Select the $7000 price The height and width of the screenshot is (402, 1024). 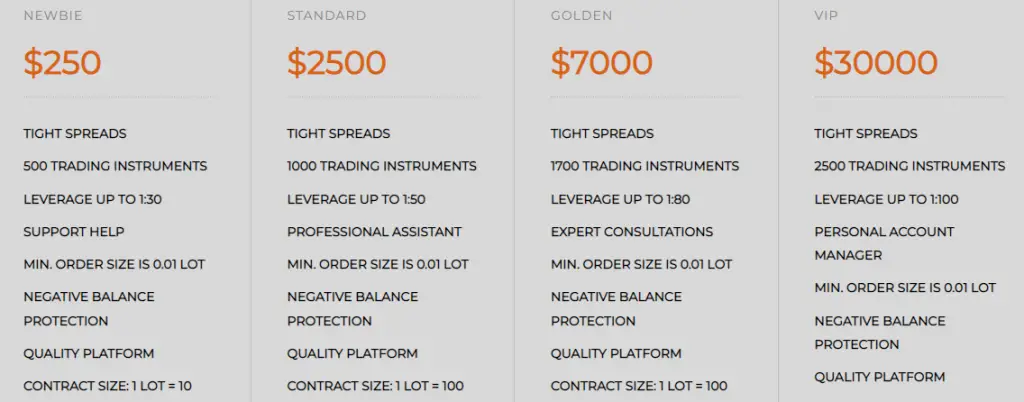pyautogui.click(x=601, y=63)
